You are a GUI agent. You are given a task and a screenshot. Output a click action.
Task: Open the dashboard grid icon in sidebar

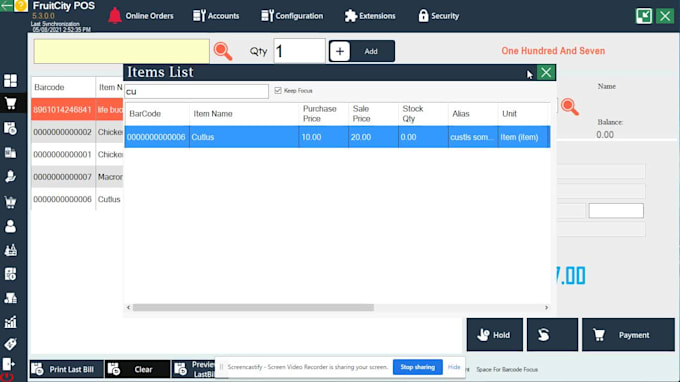tap(10, 81)
